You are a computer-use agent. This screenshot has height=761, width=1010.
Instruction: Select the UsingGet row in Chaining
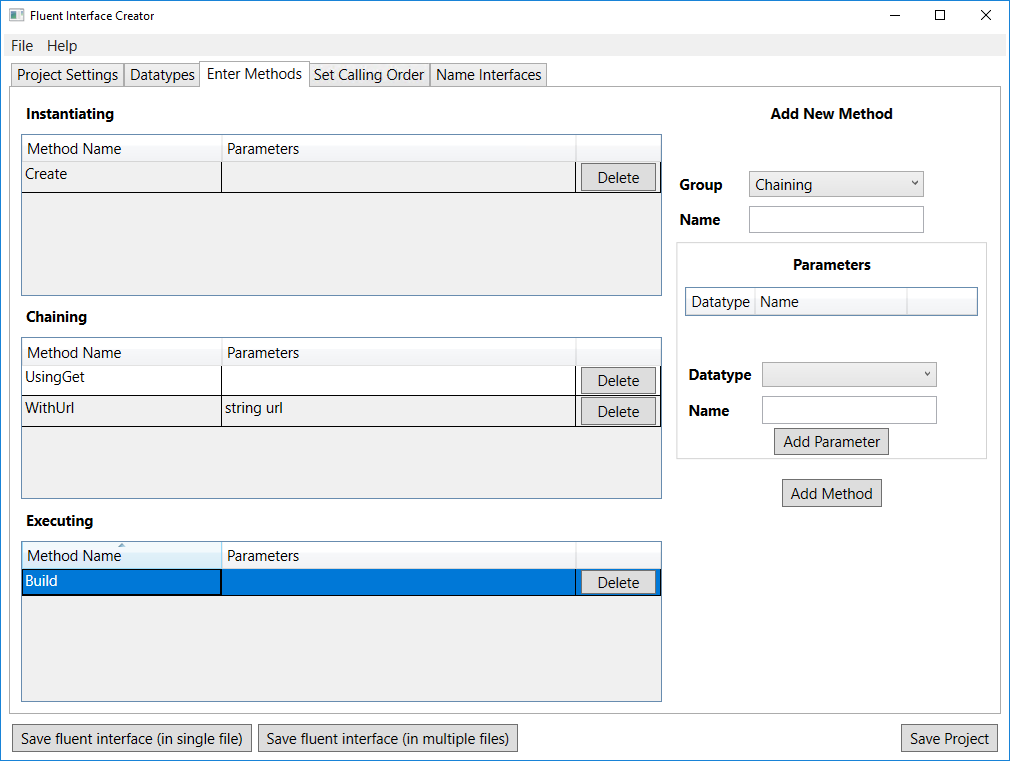point(341,380)
